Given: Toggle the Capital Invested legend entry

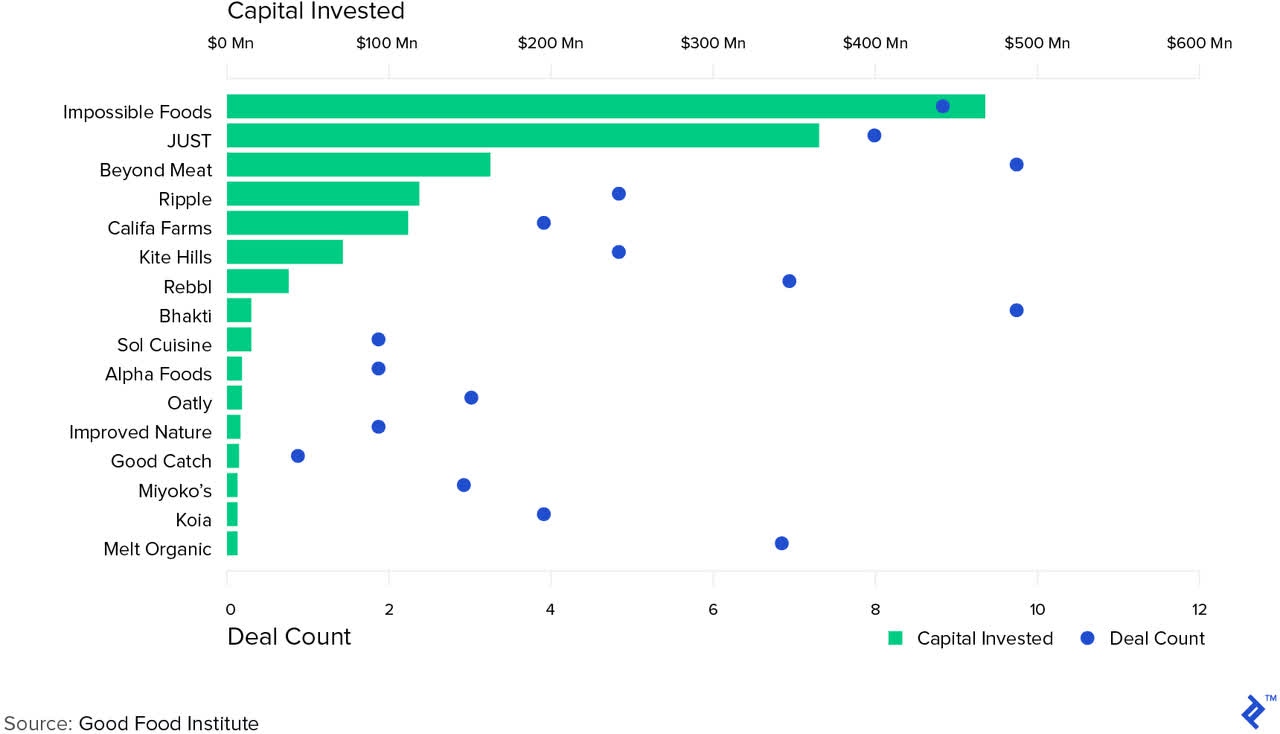Looking at the screenshot, I should [984, 638].
